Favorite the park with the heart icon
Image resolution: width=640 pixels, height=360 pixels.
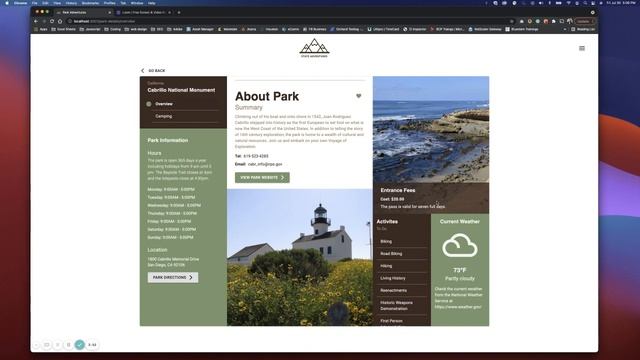tap(358, 96)
